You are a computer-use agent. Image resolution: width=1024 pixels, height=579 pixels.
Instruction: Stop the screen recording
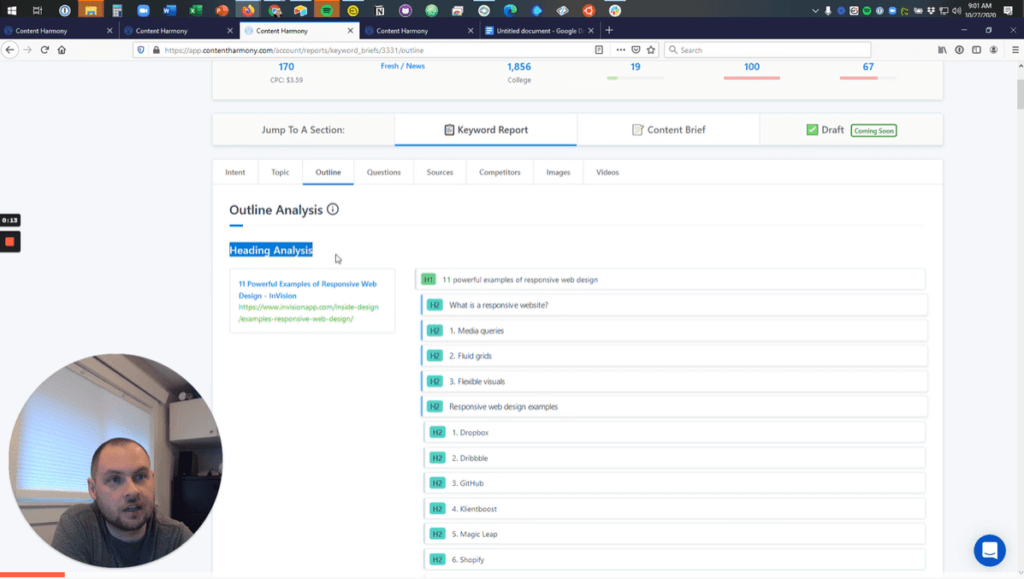[x=10, y=242]
